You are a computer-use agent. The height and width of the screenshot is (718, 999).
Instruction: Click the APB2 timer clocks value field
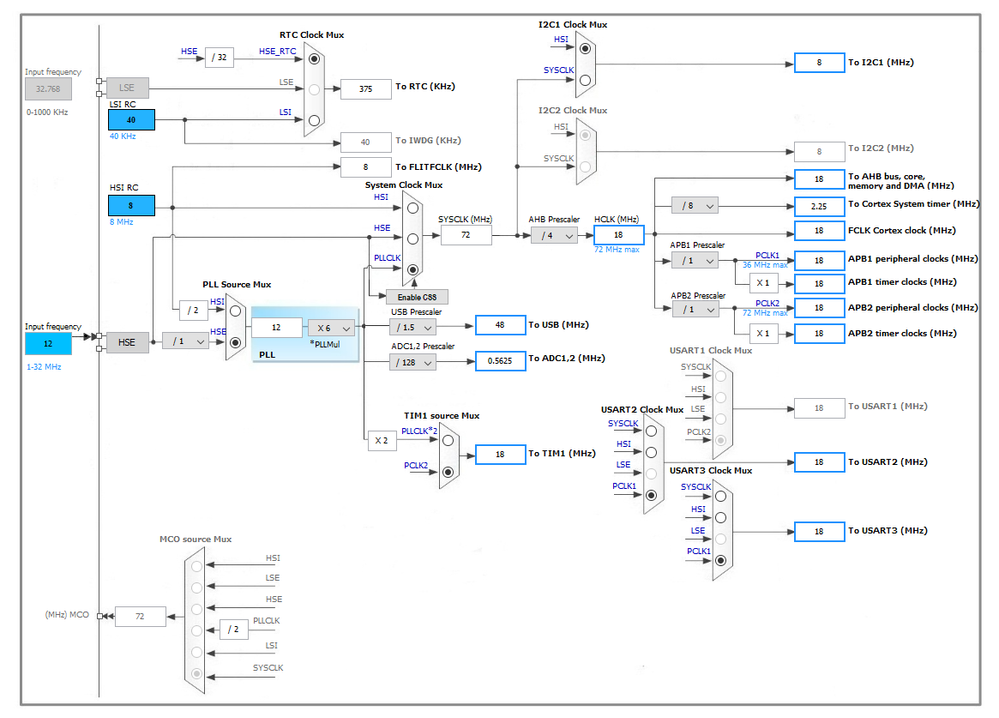[x=819, y=333]
